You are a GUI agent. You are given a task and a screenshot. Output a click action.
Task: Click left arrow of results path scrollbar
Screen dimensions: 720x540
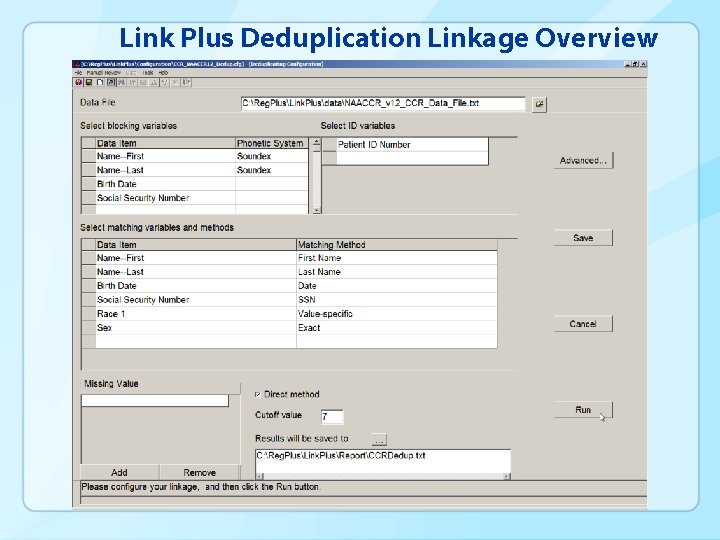(x=259, y=476)
